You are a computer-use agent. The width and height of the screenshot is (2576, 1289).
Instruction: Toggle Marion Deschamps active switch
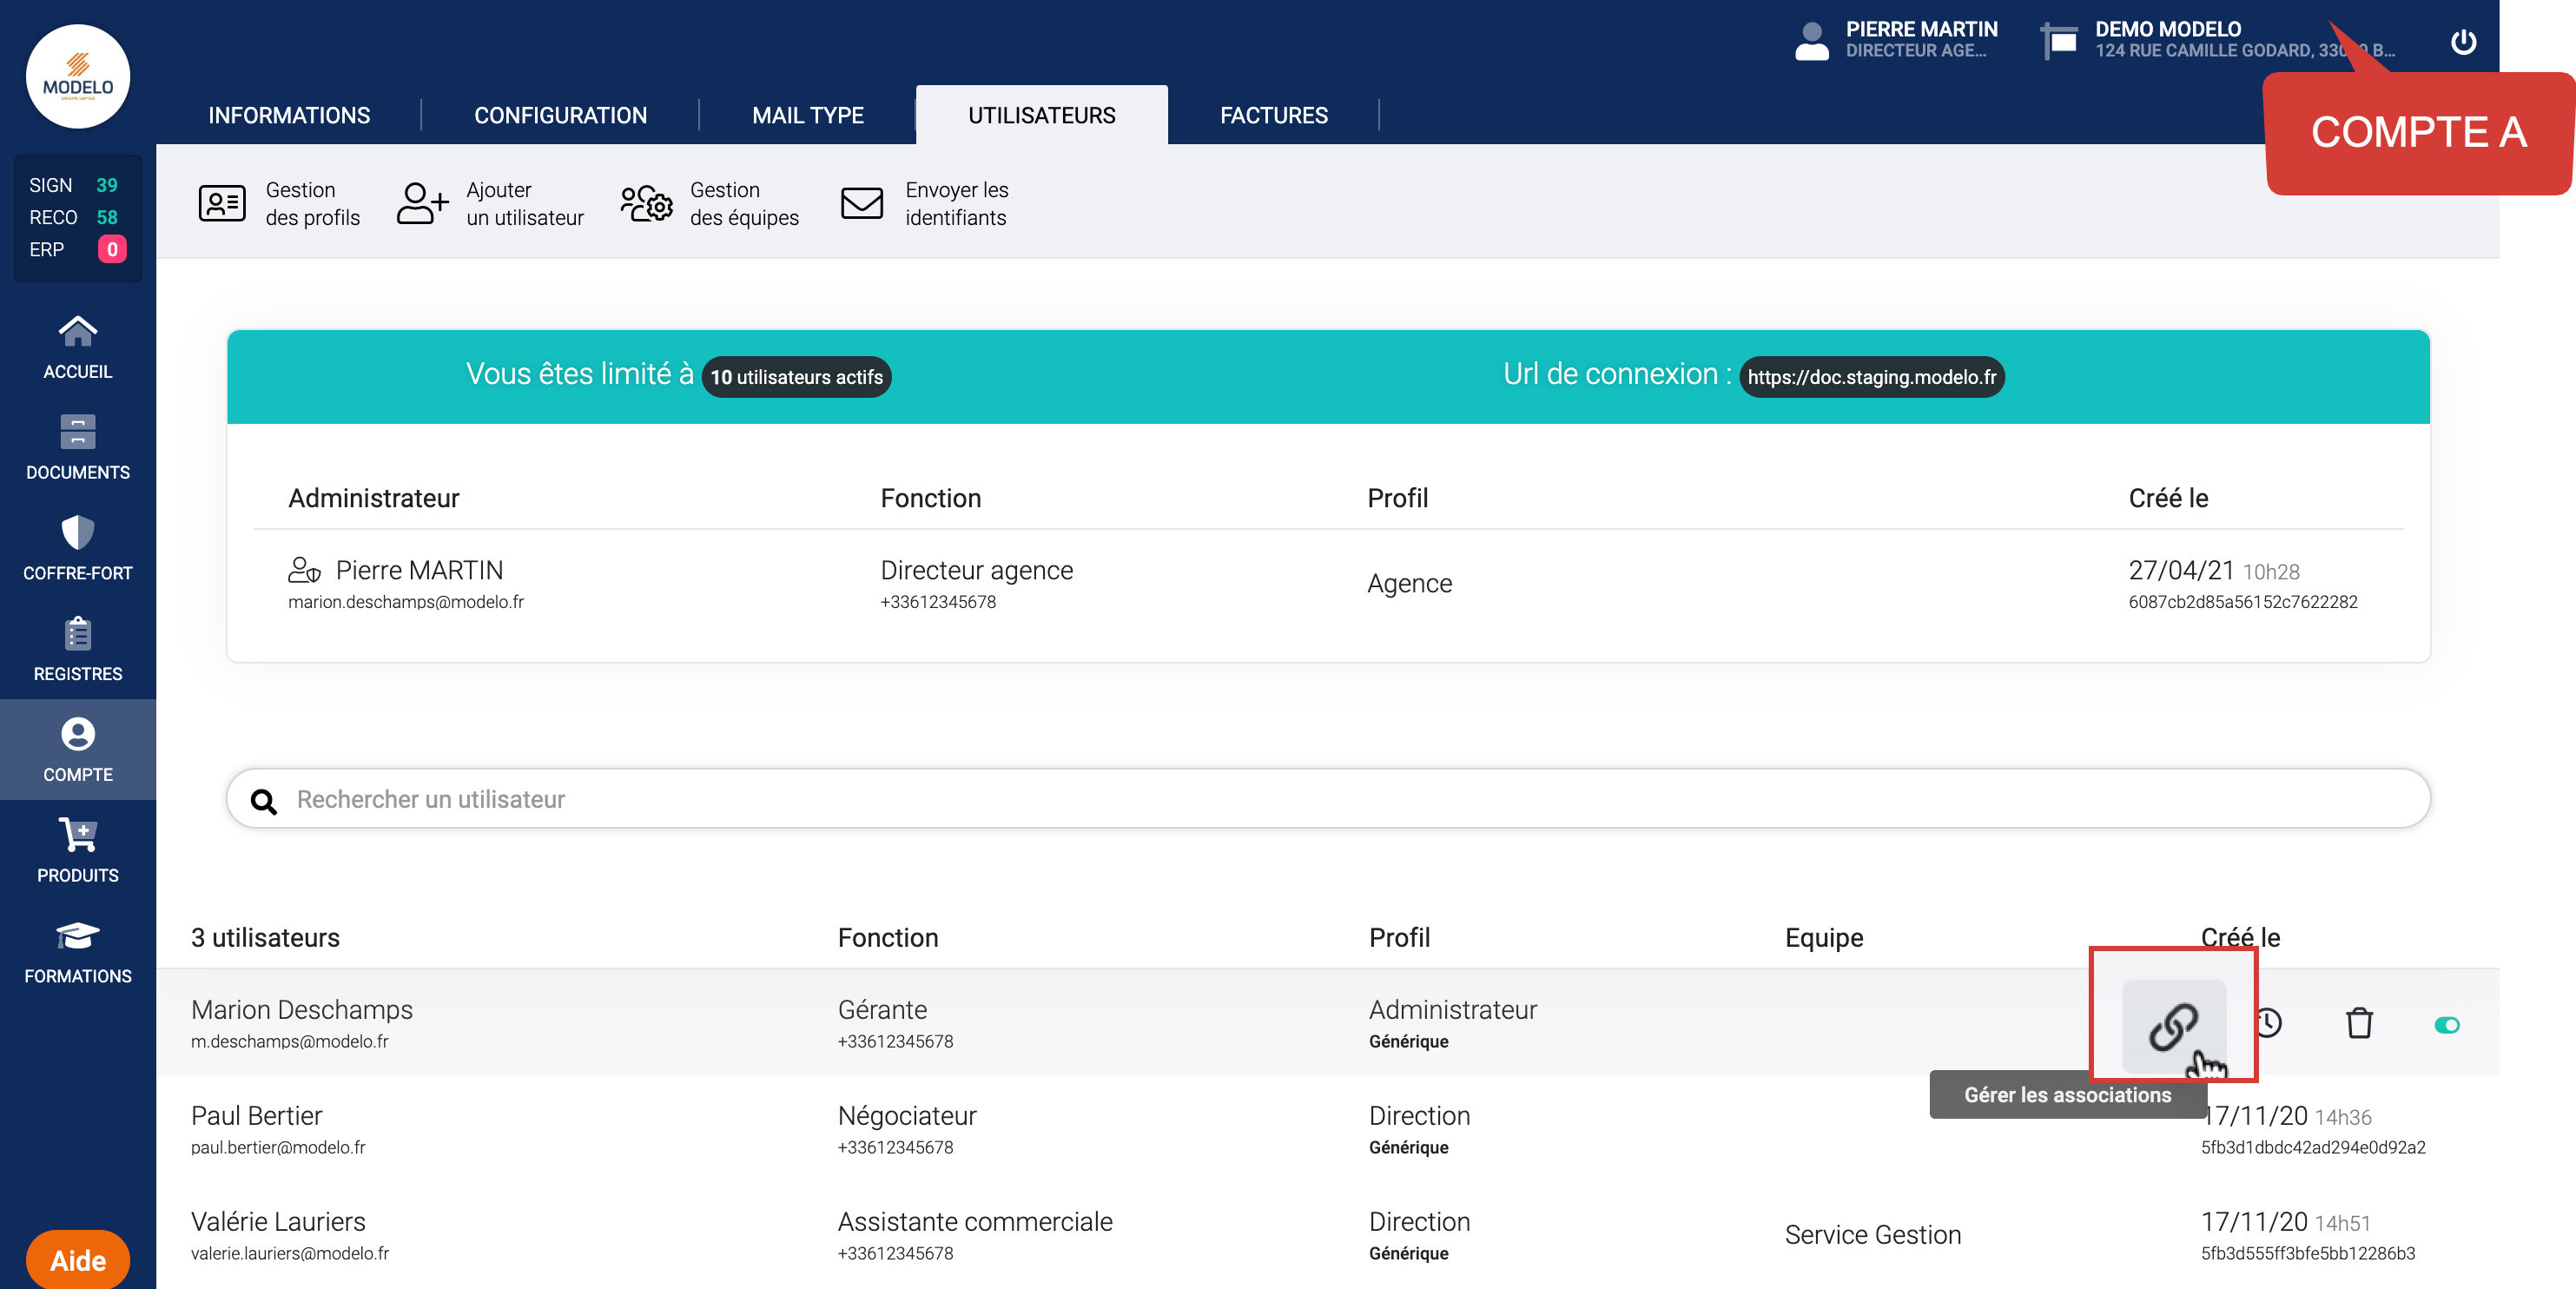(x=2446, y=1024)
